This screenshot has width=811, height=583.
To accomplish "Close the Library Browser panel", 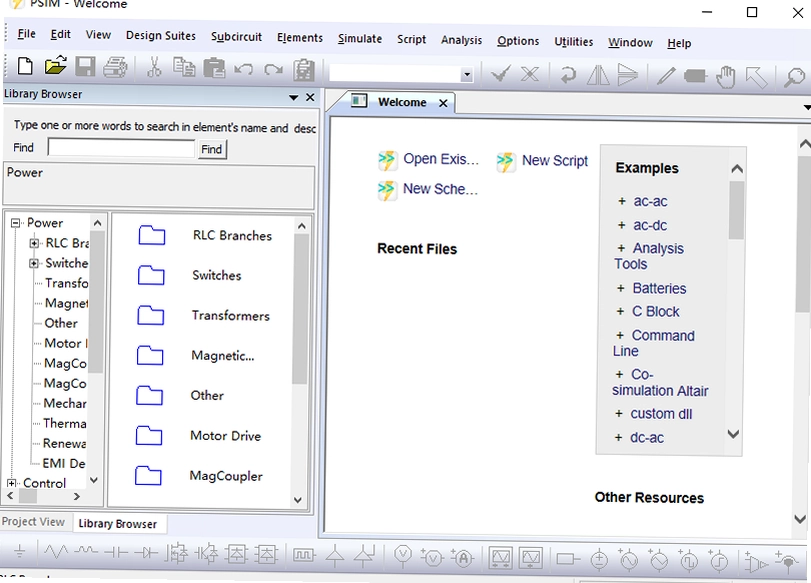I will [x=310, y=97].
